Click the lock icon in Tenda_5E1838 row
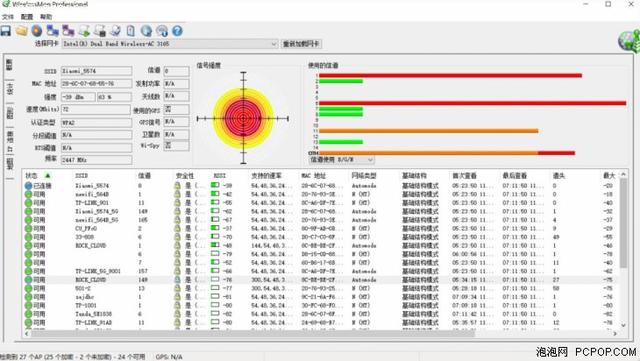The width and height of the screenshot is (640, 361). (x=177, y=314)
